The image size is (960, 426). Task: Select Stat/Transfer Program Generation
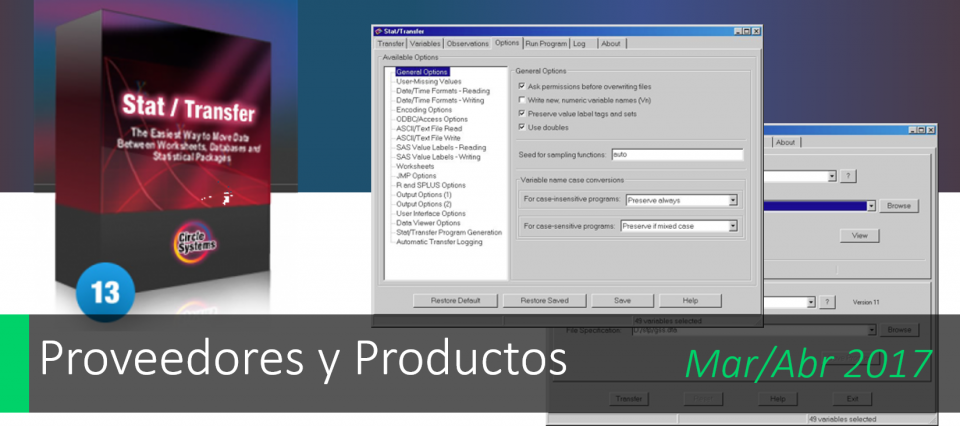pyautogui.click(x=449, y=233)
